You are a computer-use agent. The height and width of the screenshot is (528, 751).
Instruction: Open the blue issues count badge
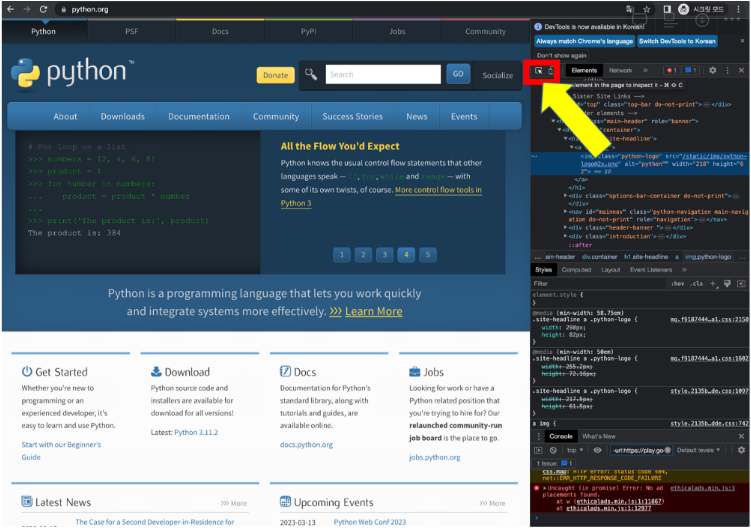tap(691, 70)
